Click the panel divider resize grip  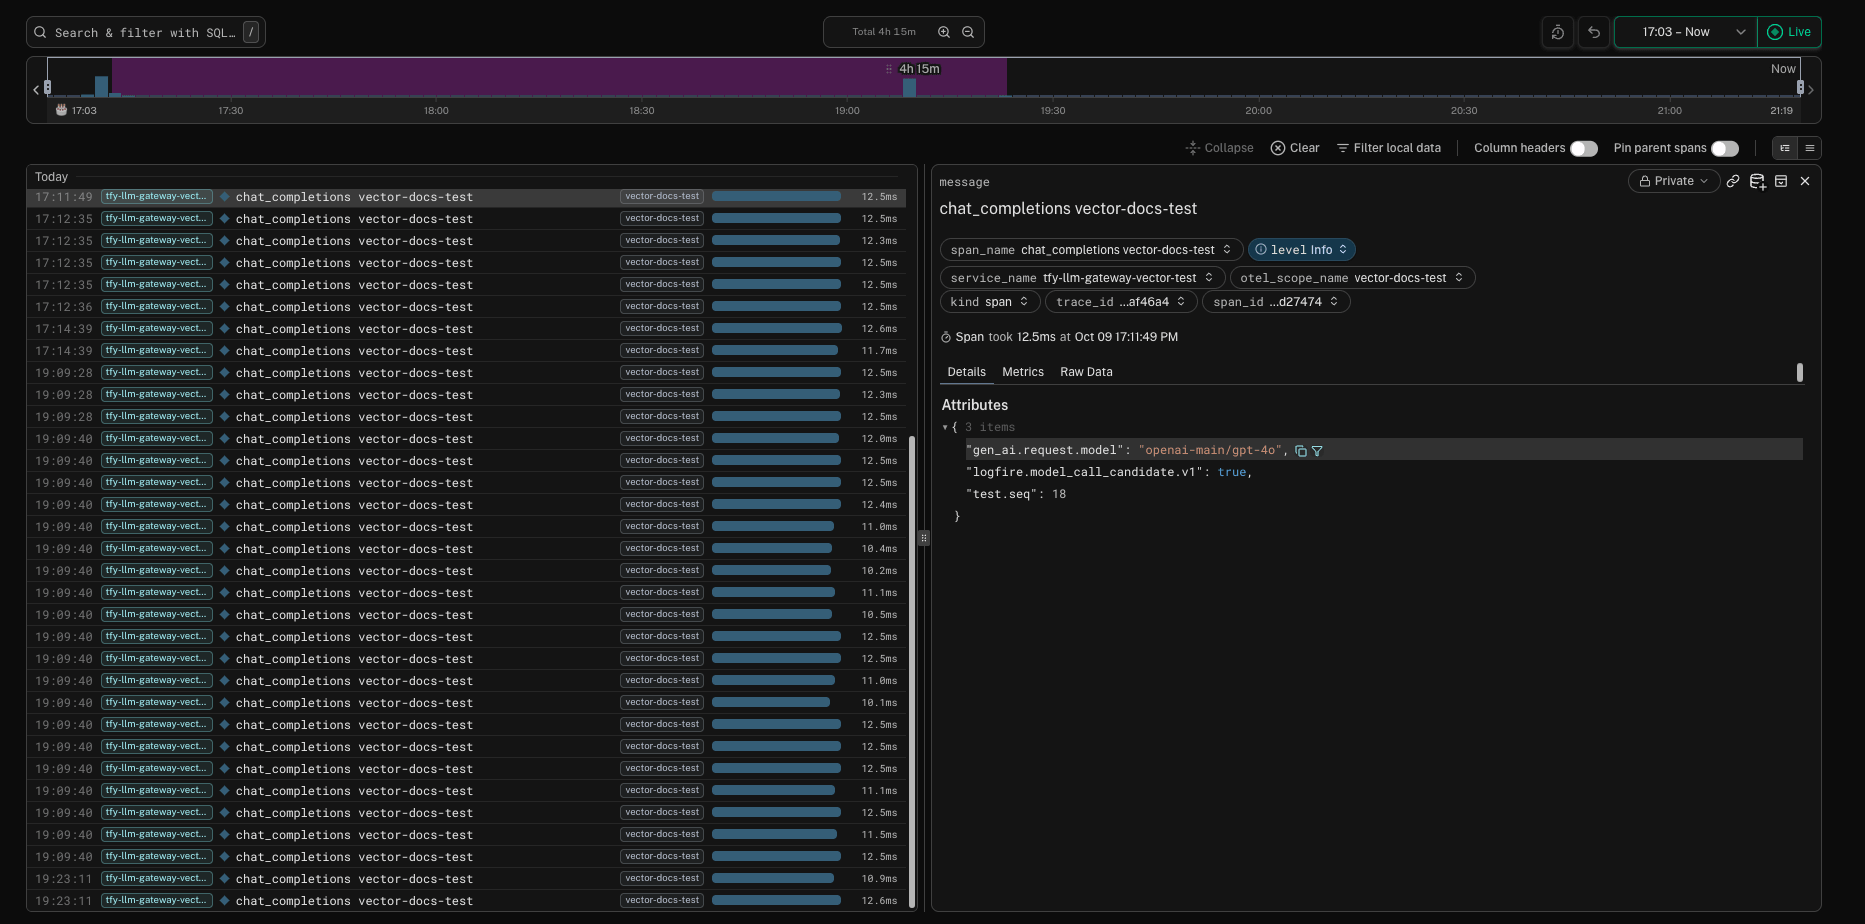click(x=924, y=538)
